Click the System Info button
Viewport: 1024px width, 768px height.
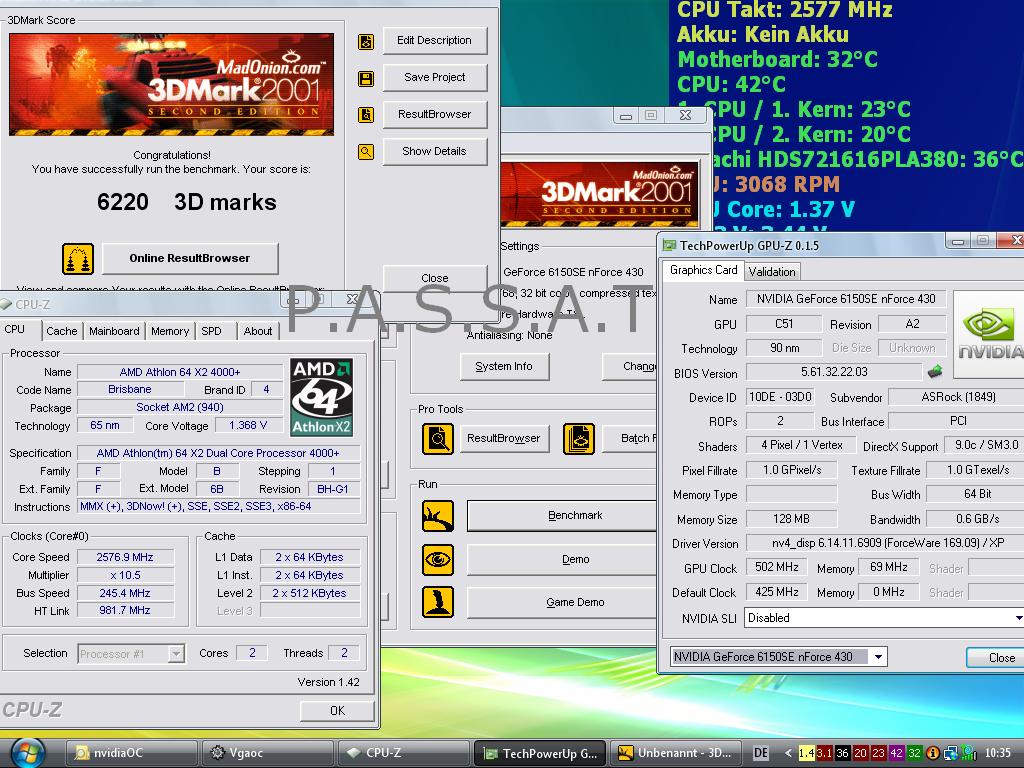coord(504,366)
